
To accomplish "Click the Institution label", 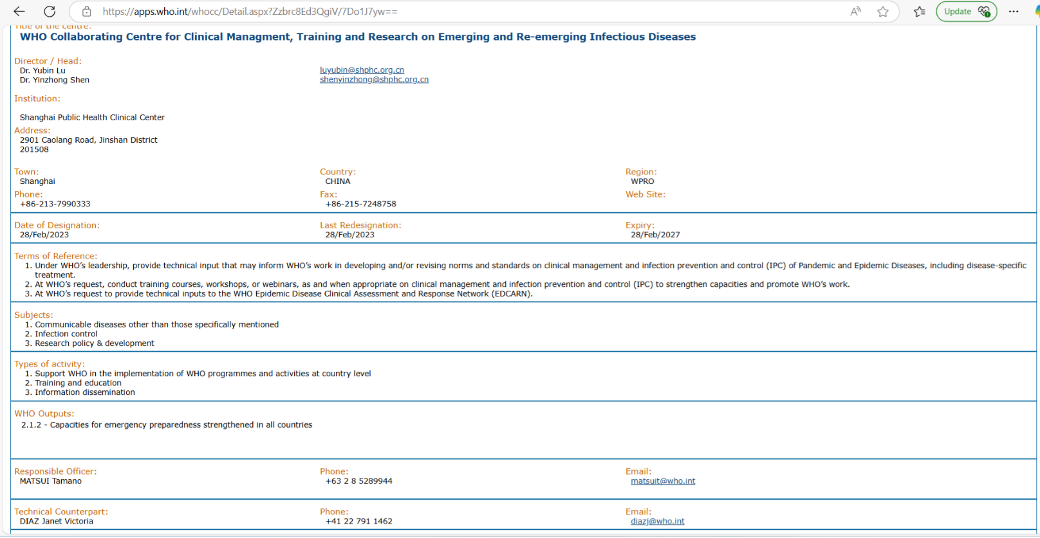I will coord(38,99).
